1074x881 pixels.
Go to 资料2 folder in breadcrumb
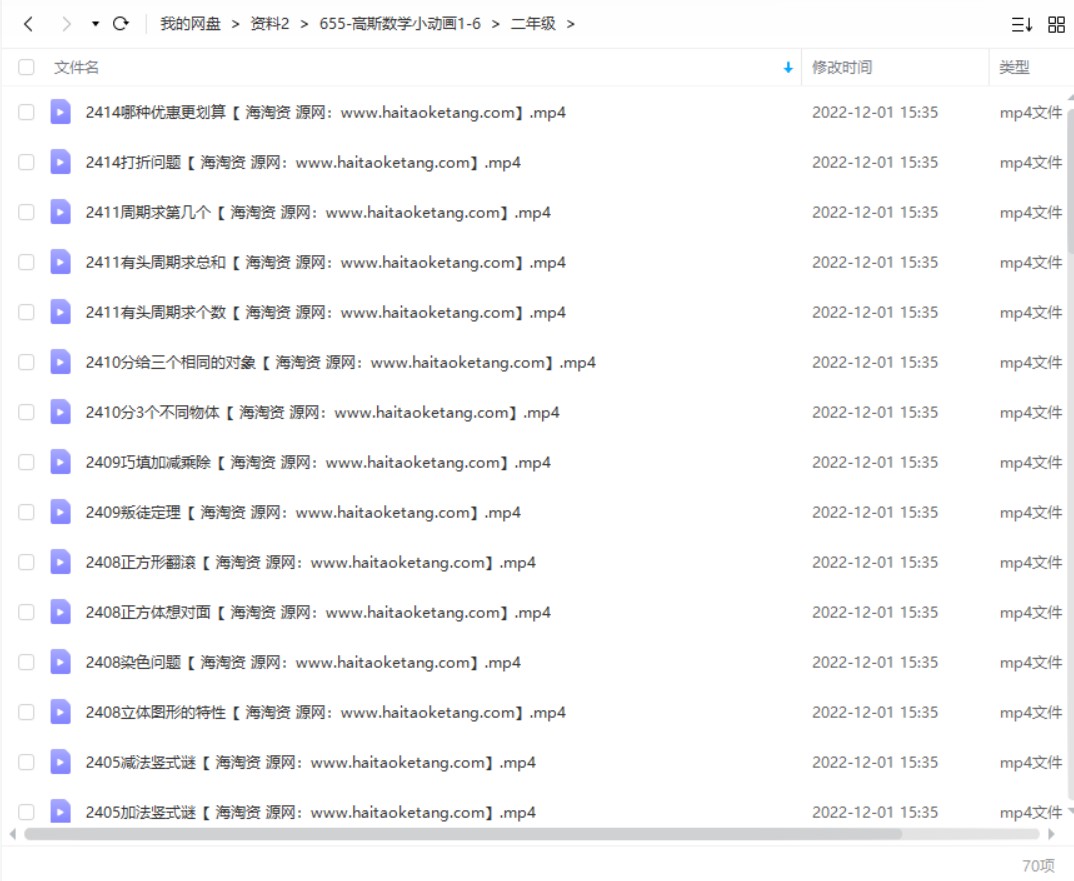pos(270,24)
